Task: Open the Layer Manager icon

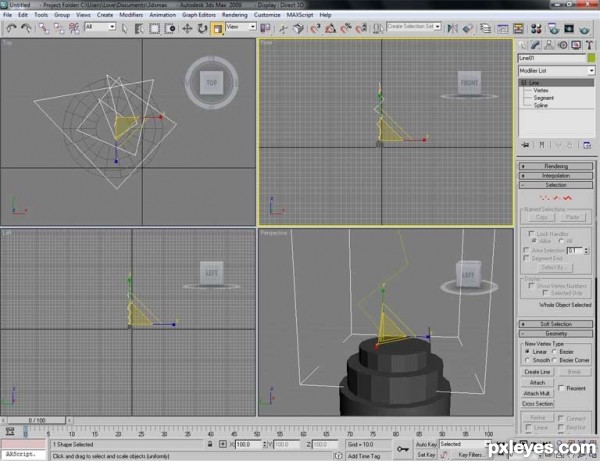Action: 485,29
